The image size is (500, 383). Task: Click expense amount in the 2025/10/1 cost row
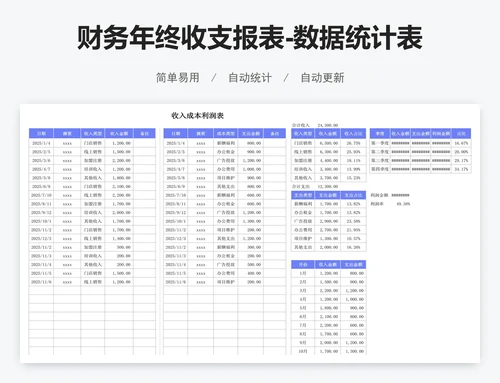tap(251, 221)
